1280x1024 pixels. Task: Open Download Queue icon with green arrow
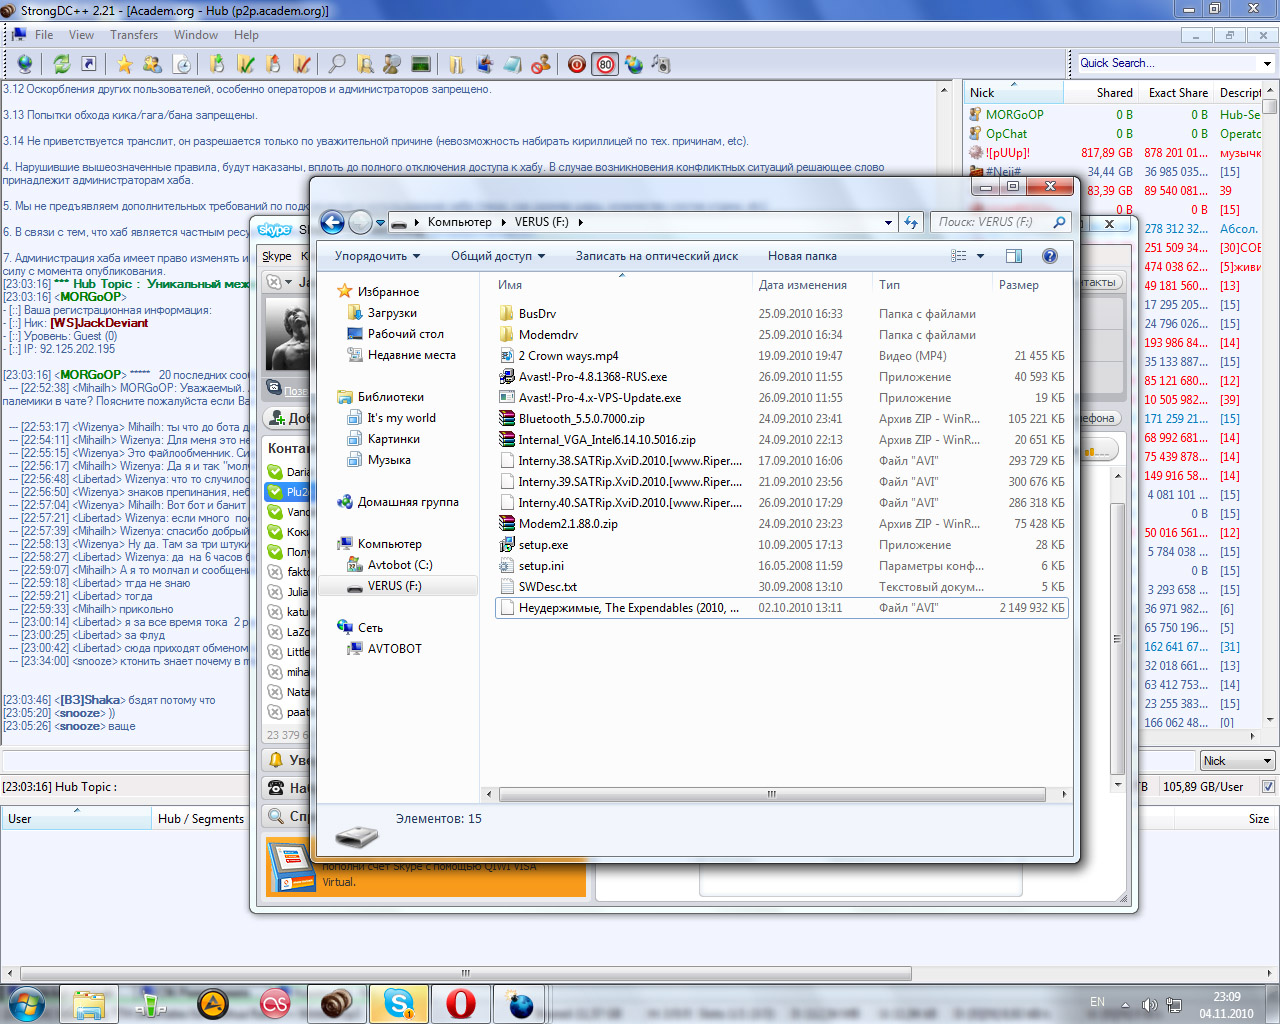click(x=216, y=64)
